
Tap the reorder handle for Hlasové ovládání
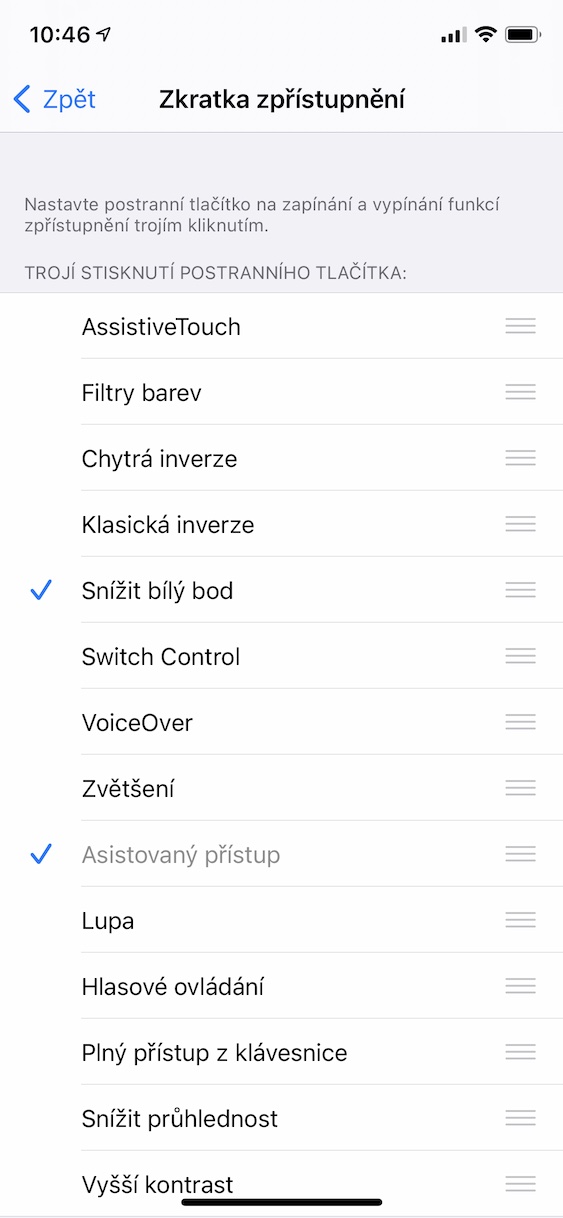coord(520,986)
